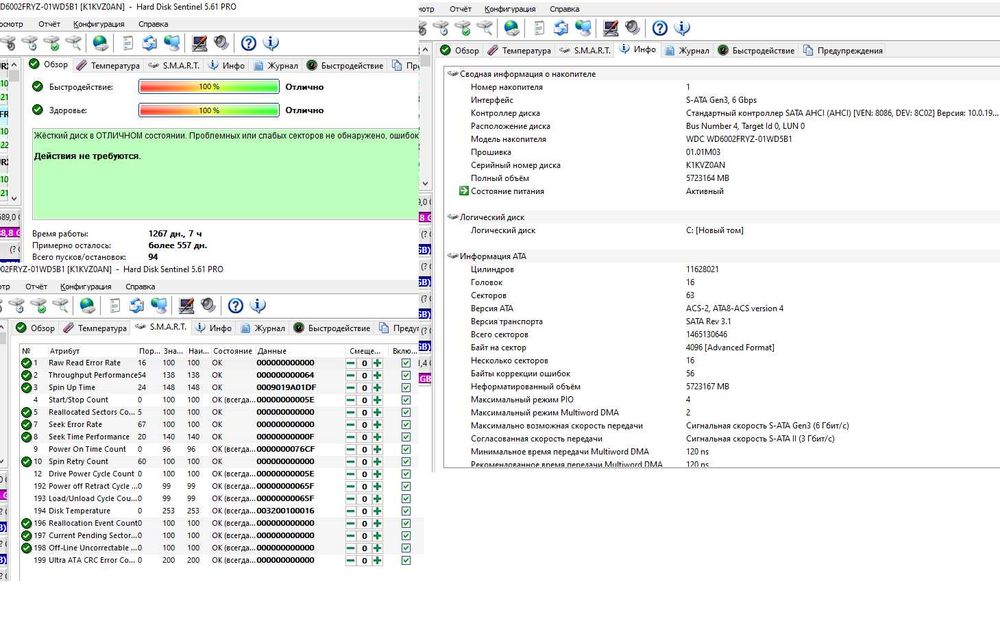The width and height of the screenshot is (1000, 619).
Task: Click document report icon in S.M.A.R.T. window toolbar
Action: (115, 305)
